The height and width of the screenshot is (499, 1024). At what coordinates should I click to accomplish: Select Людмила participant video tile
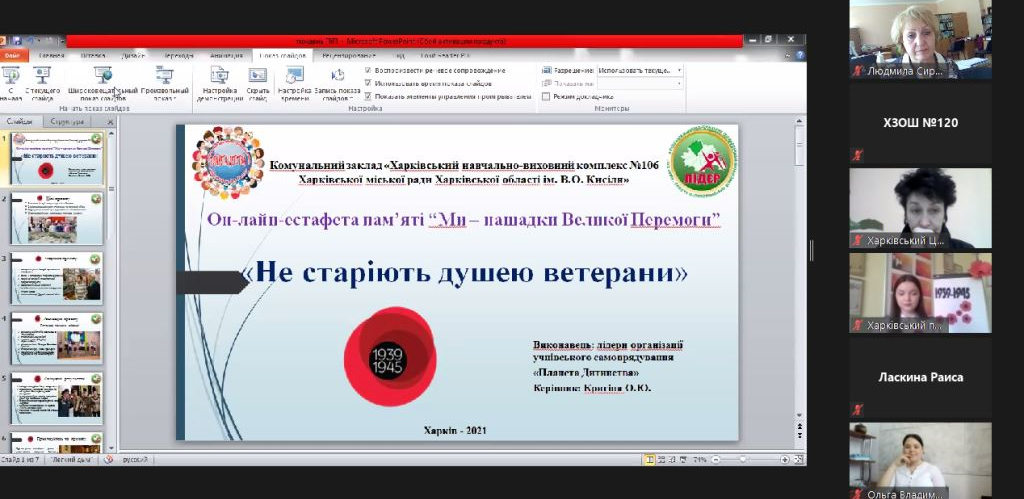(920, 40)
